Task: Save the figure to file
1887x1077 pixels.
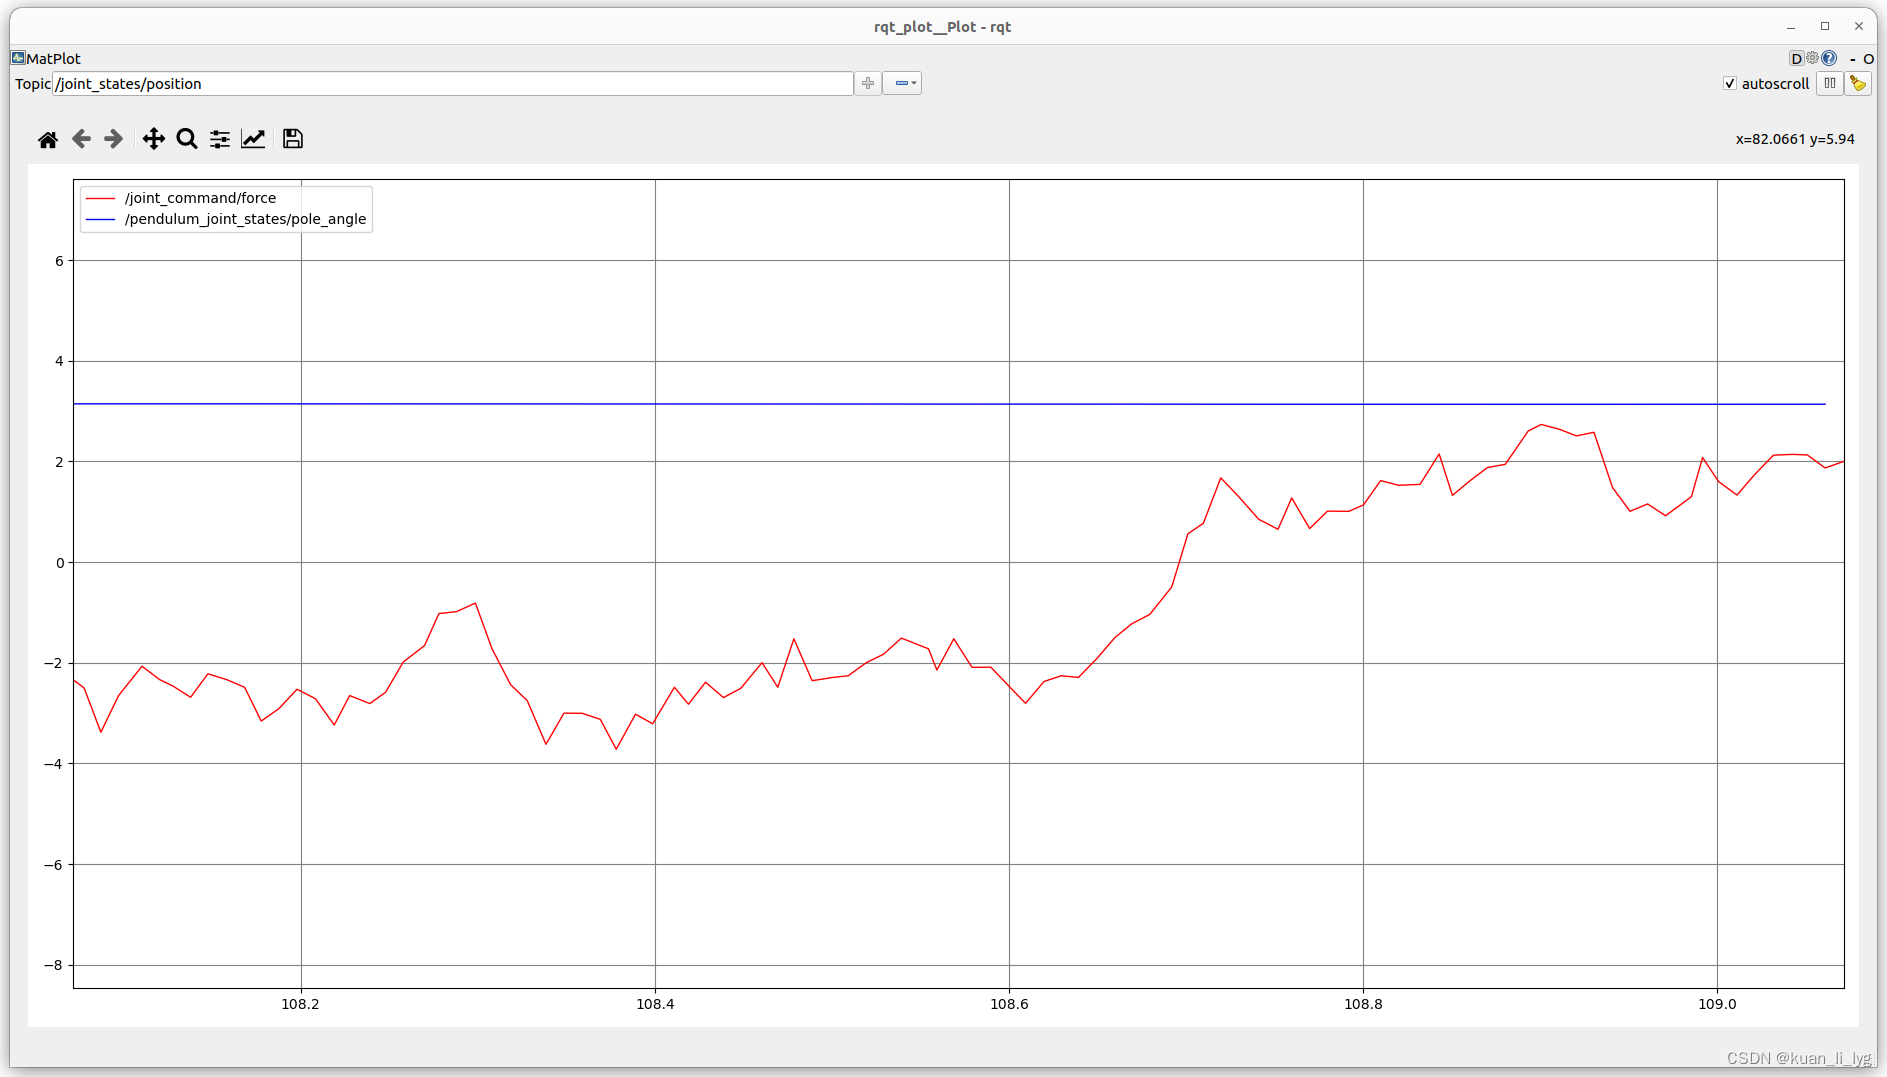Action: (x=293, y=139)
